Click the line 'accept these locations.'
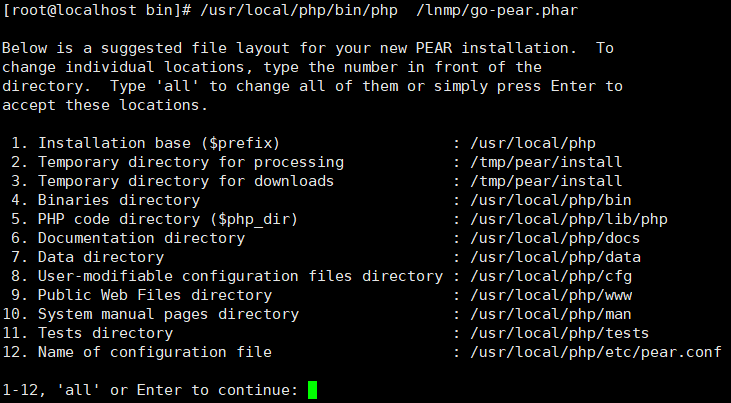Screen dimensions: 731x403 (105, 105)
